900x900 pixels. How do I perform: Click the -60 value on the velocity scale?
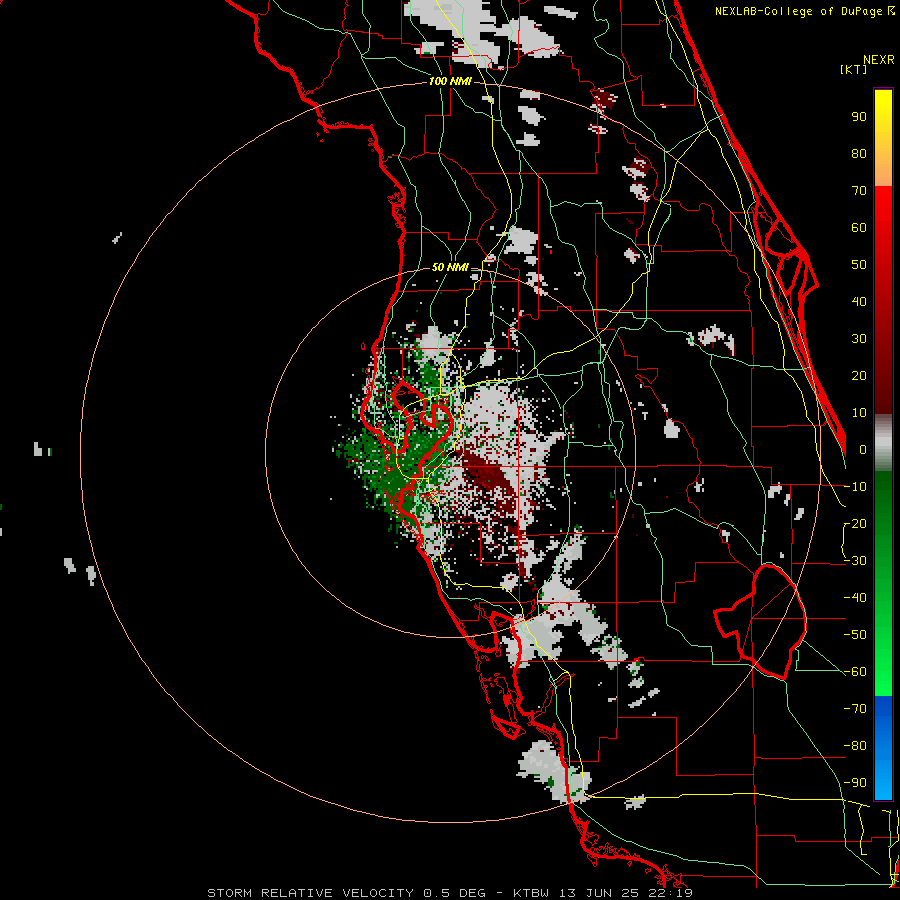(x=855, y=672)
